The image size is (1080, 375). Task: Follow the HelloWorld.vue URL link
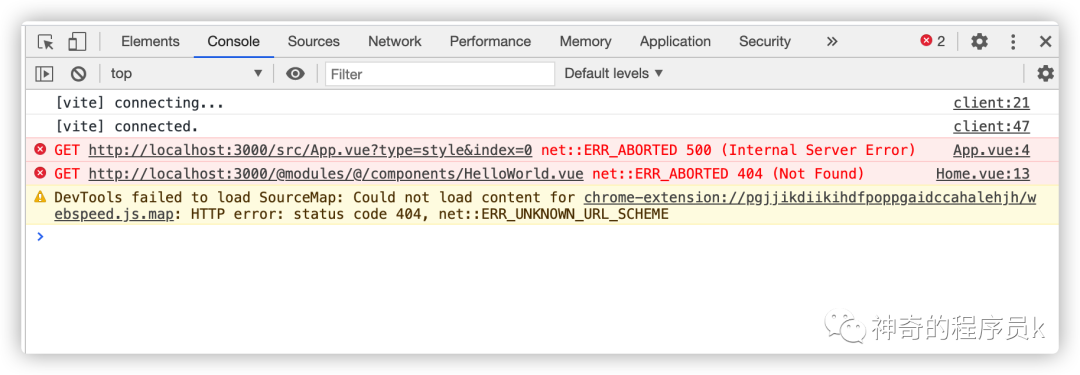[x=336, y=174]
